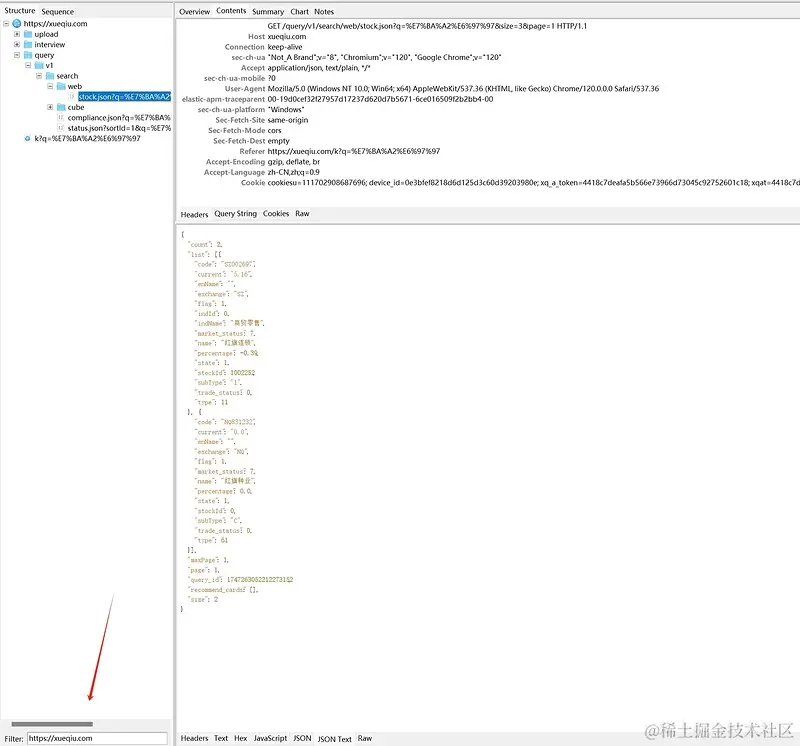Click the Host xueqiu.com header row

click(x=277, y=37)
